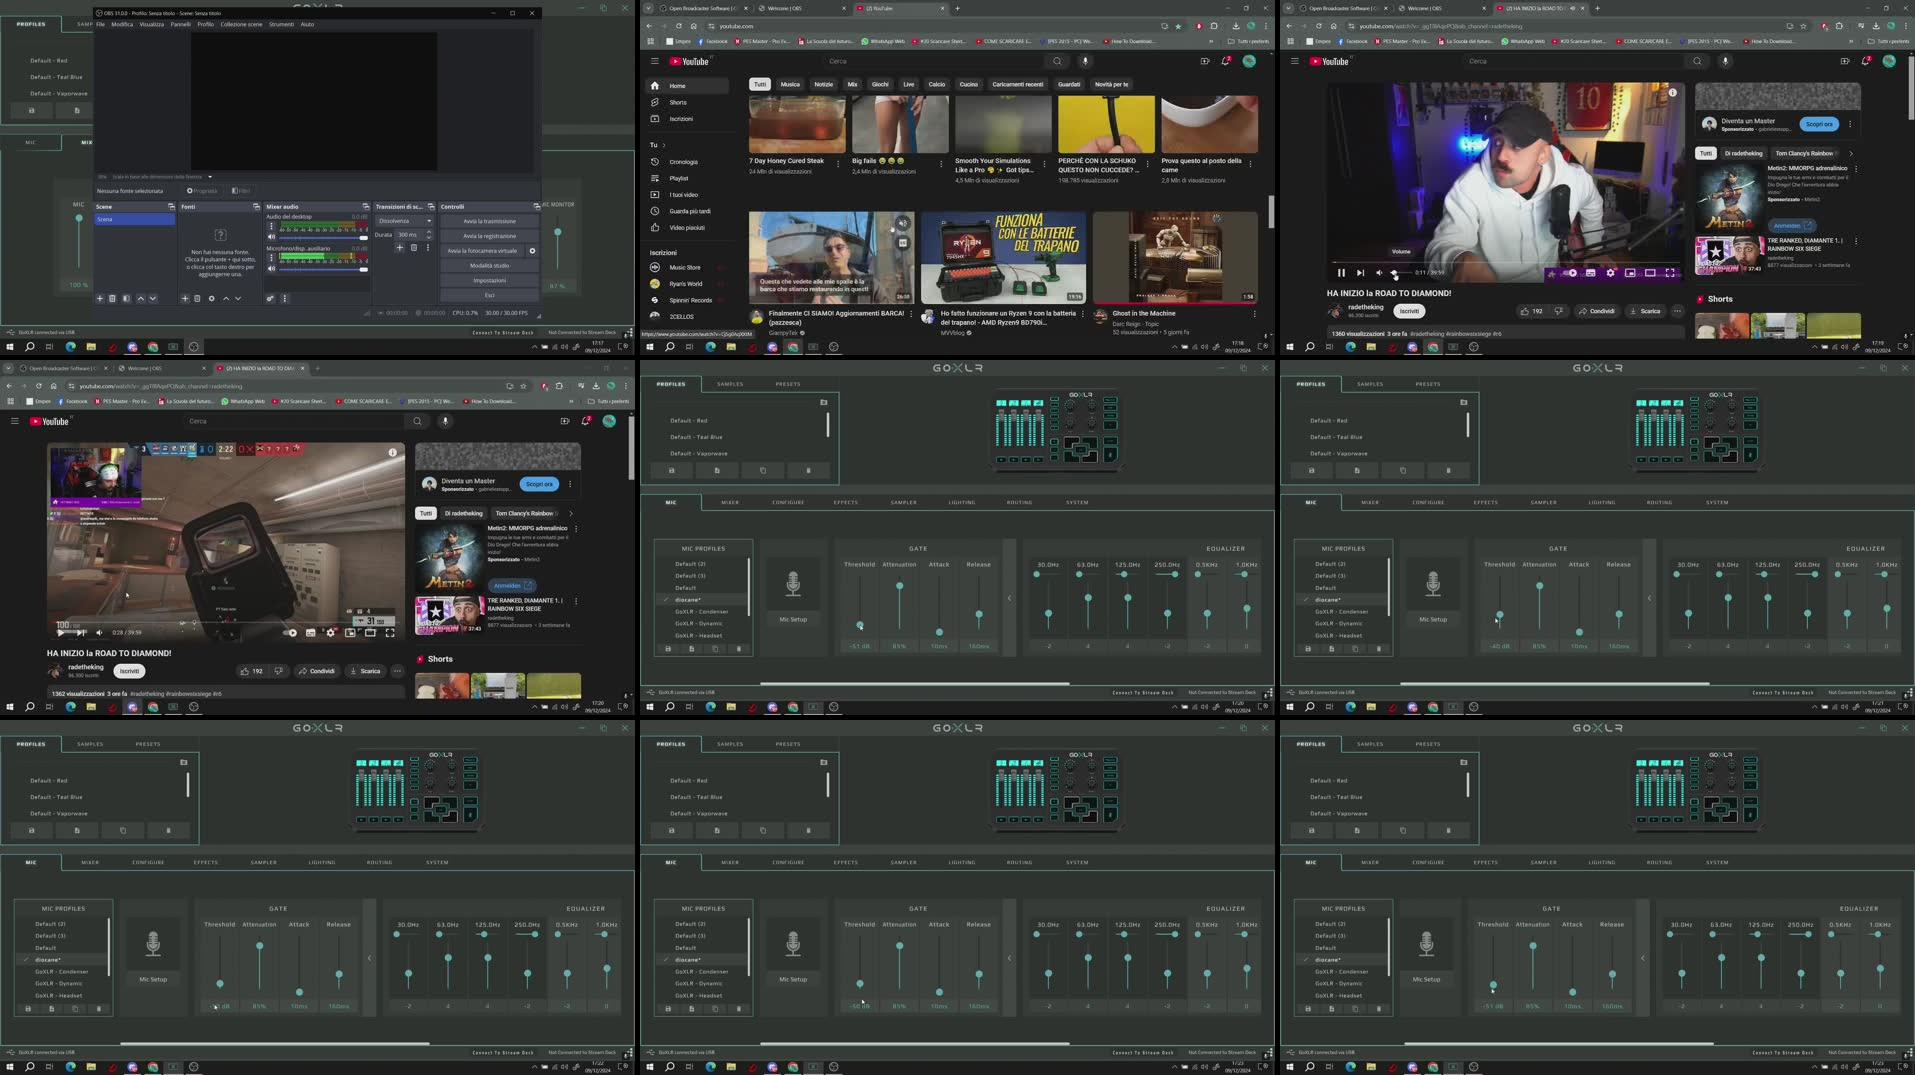Move scene up arrow in OBS Scene dock
The image size is (1915, 1075).
(x=140, y=298)
